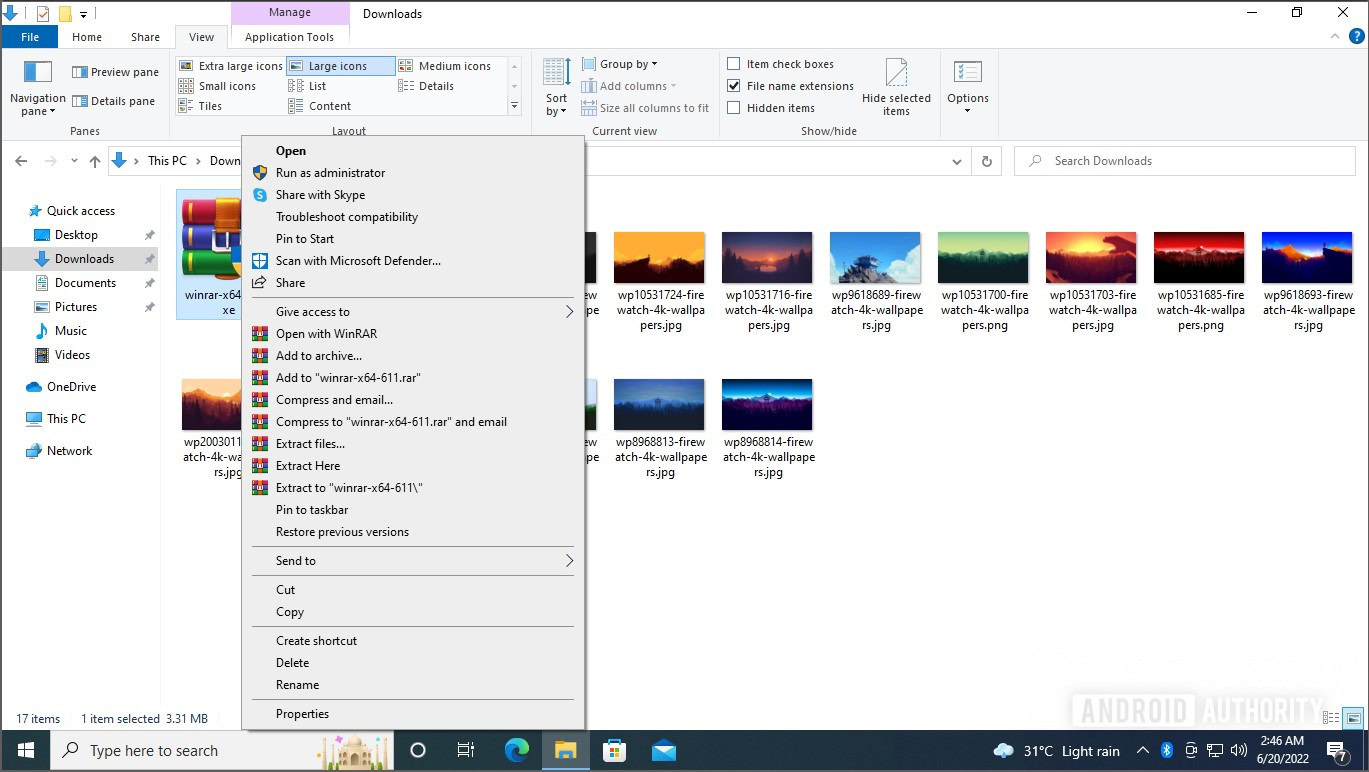Open Microsoft Store from the taskbar
Screen dimensions: 1369x772
614,750
